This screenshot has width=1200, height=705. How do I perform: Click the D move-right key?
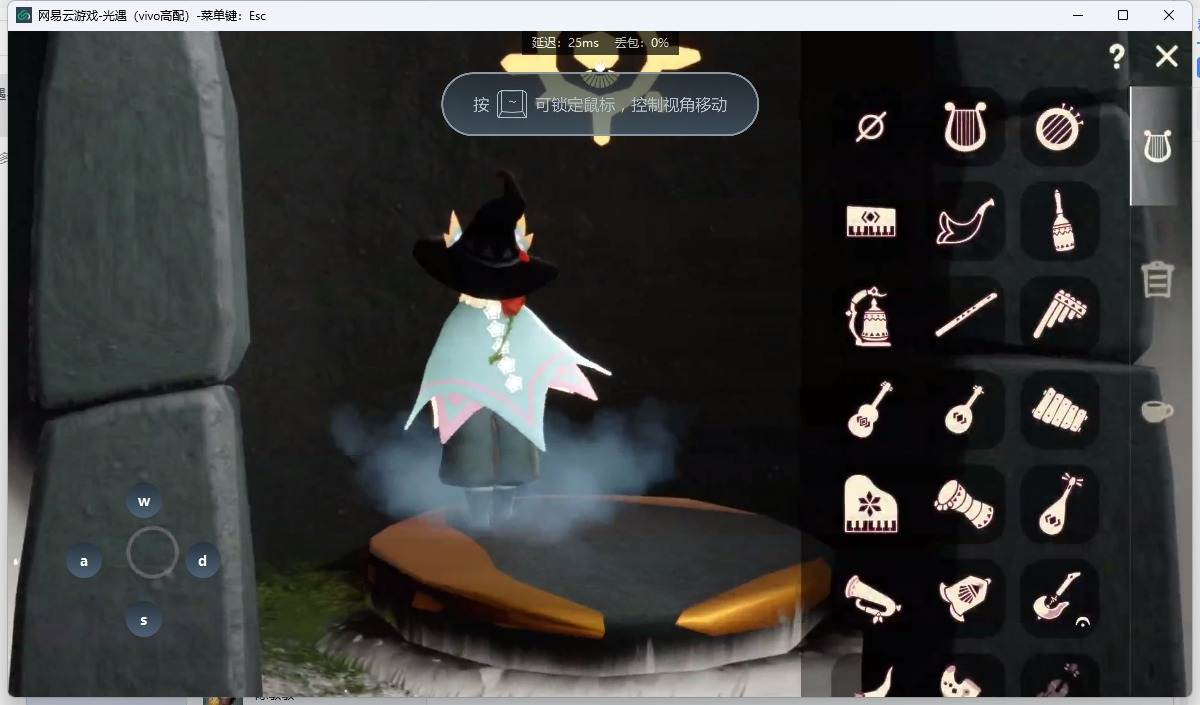tap(203, 560)
